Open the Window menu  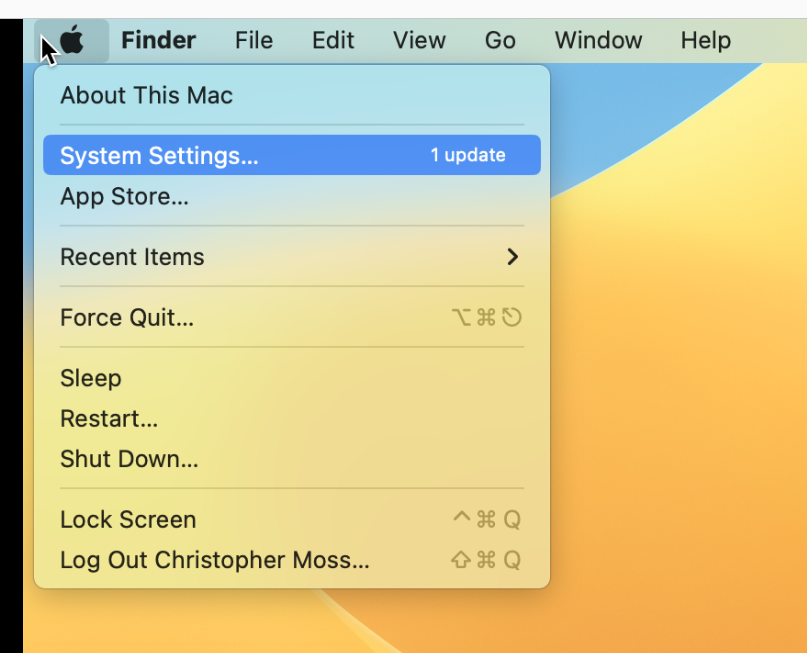[597, 40]
